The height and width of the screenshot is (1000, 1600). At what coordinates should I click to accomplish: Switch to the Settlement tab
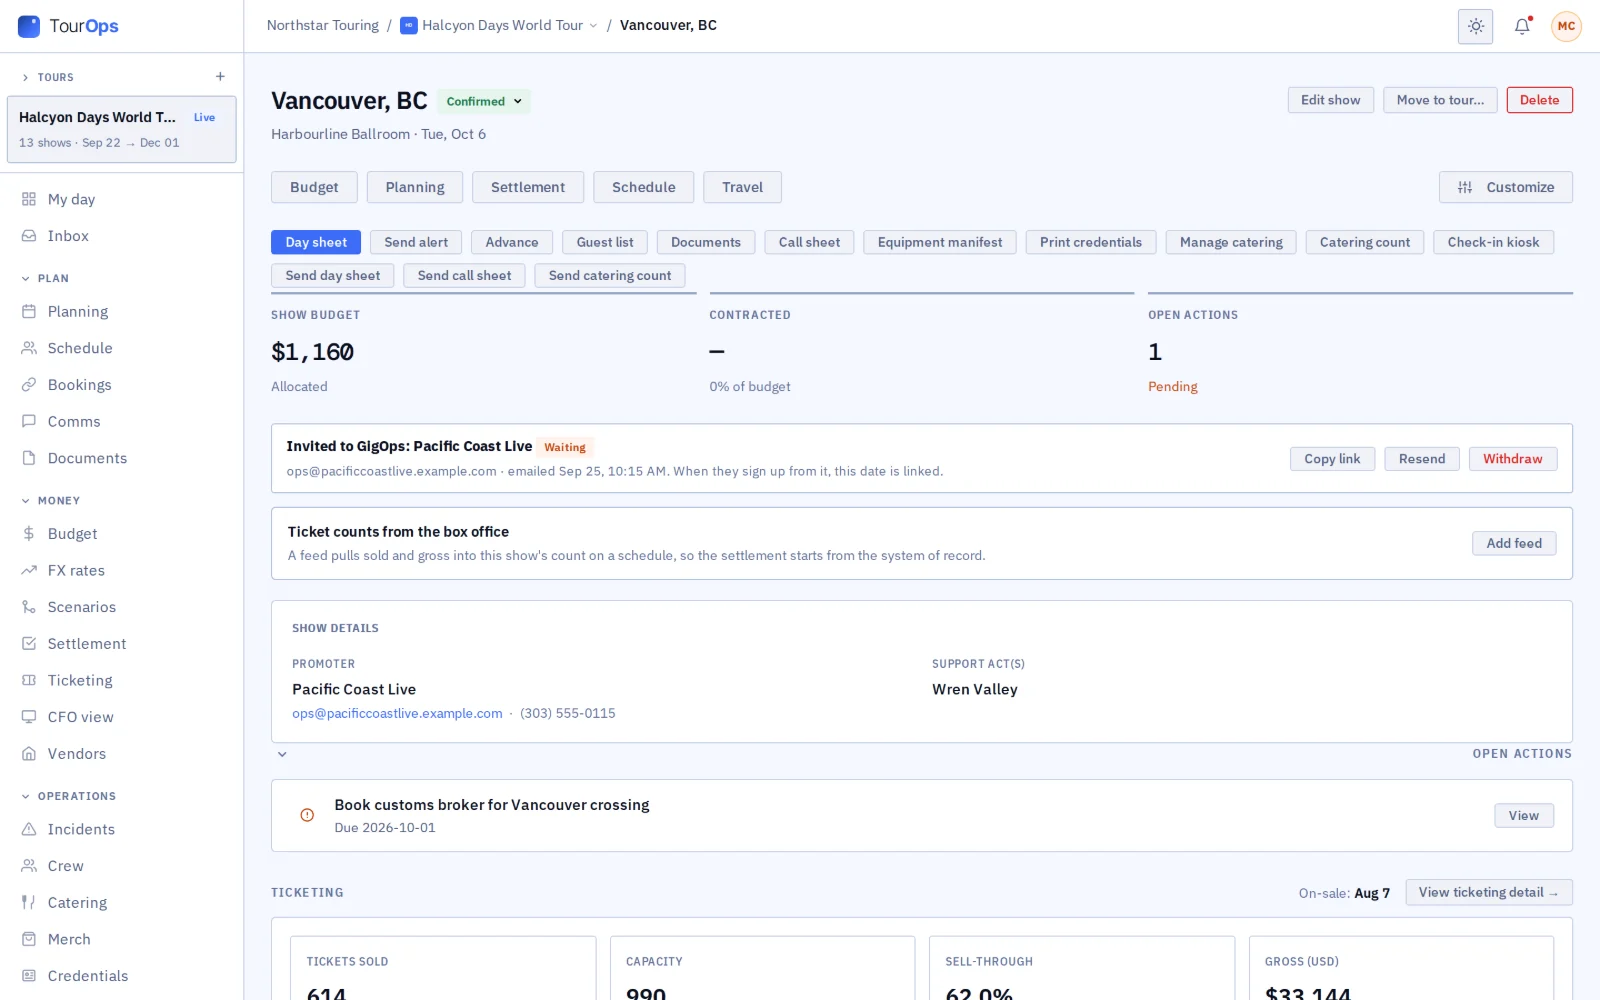(528, 187)
